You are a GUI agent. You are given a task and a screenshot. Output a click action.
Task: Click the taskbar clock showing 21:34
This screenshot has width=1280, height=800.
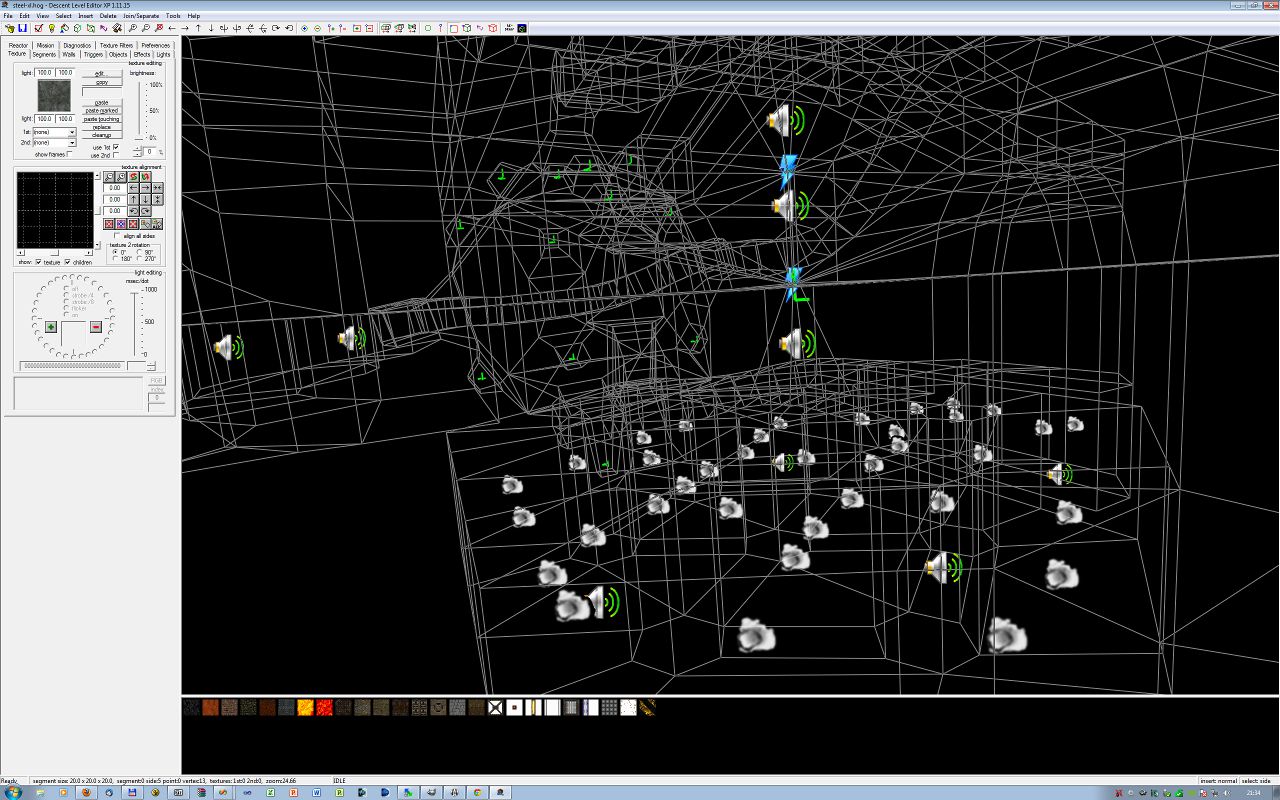tap(1254, 792)
